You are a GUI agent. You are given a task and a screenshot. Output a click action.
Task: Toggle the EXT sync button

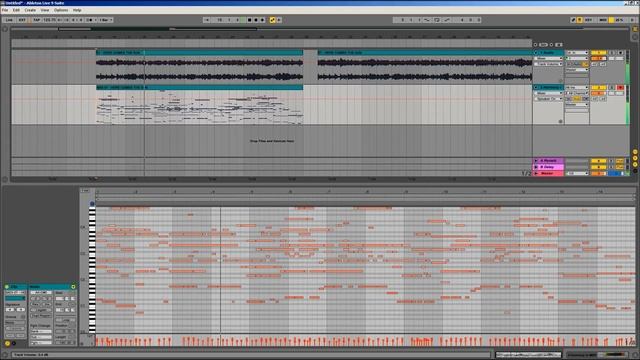tap(22, 20)
